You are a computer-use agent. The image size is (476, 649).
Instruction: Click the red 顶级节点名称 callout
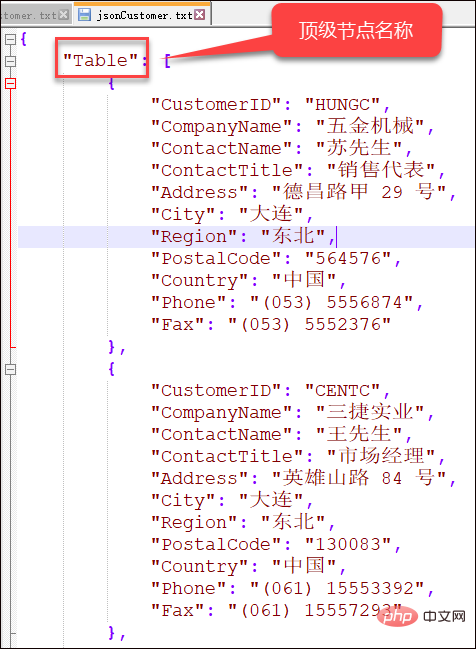click(356, 31)
